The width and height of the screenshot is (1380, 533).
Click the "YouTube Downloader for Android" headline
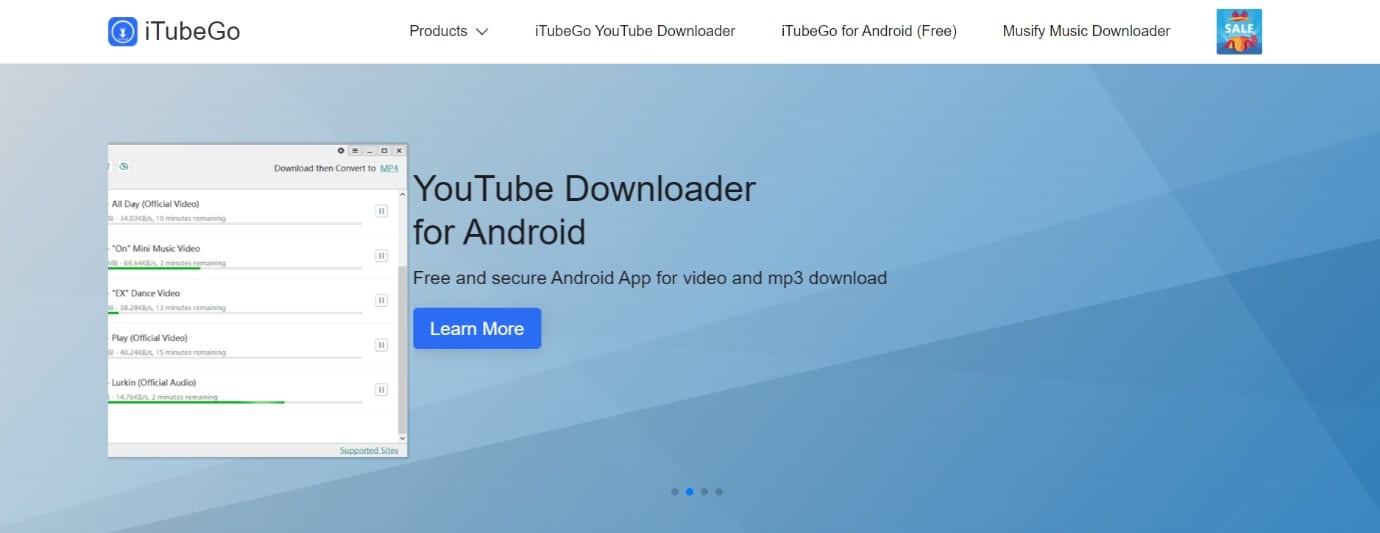tap(584, 210)
